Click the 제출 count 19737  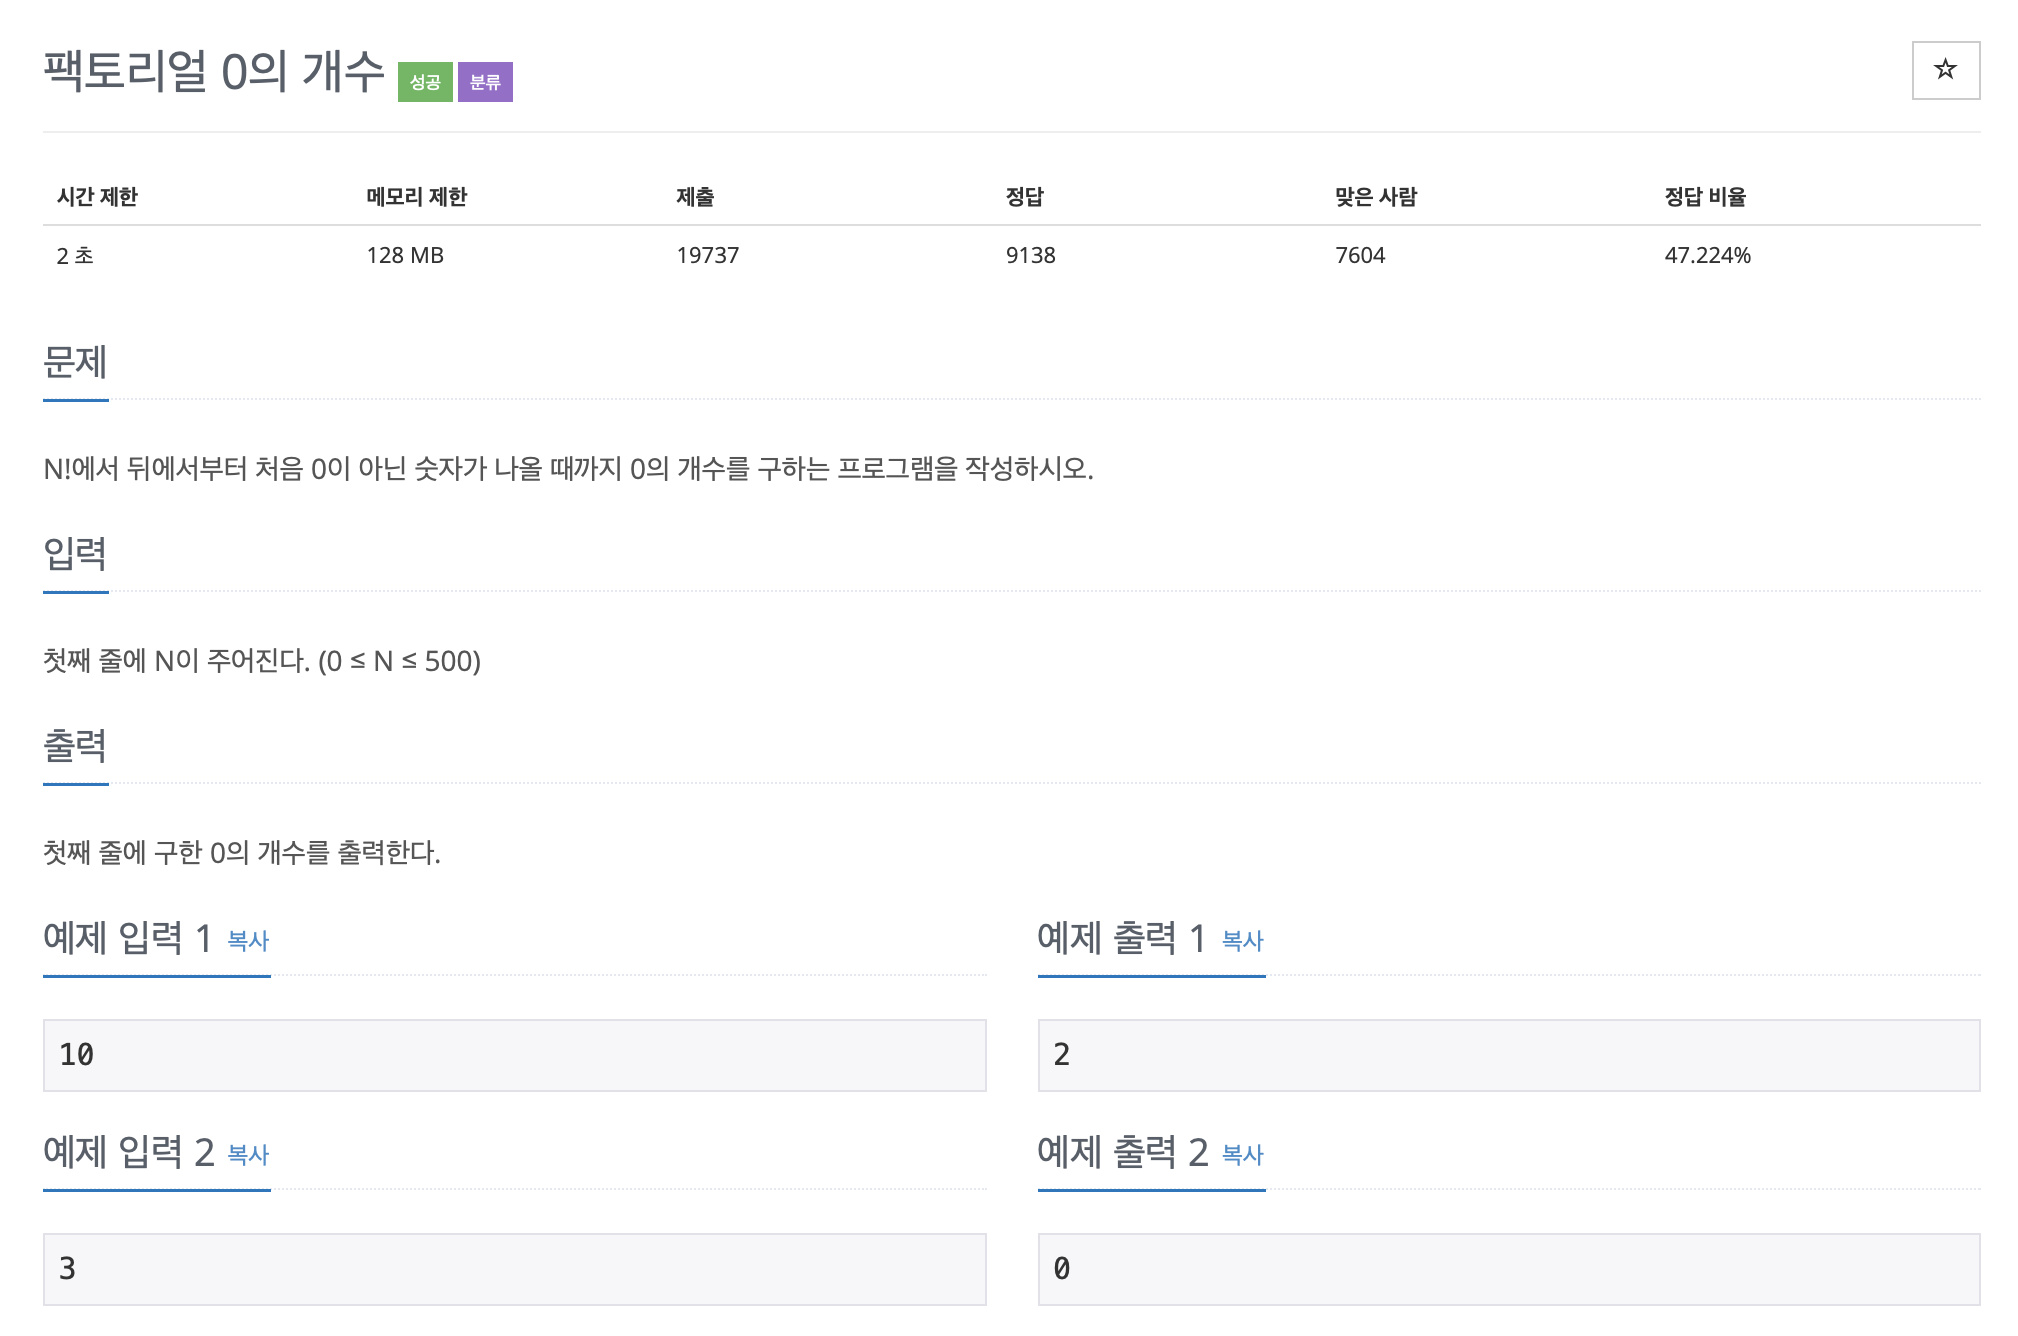click(x=707, y=255)
